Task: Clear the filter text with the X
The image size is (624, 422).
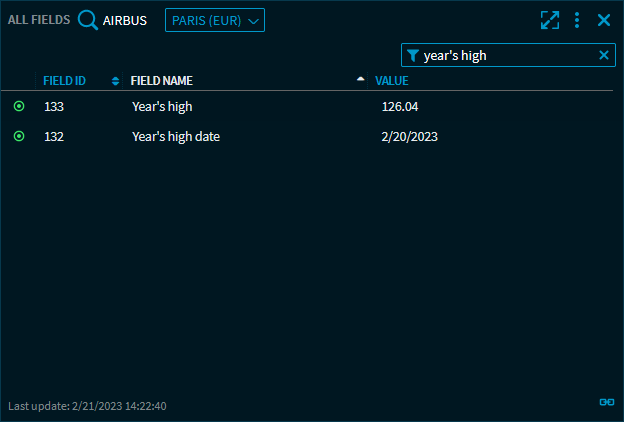Action: coord(604,56)
